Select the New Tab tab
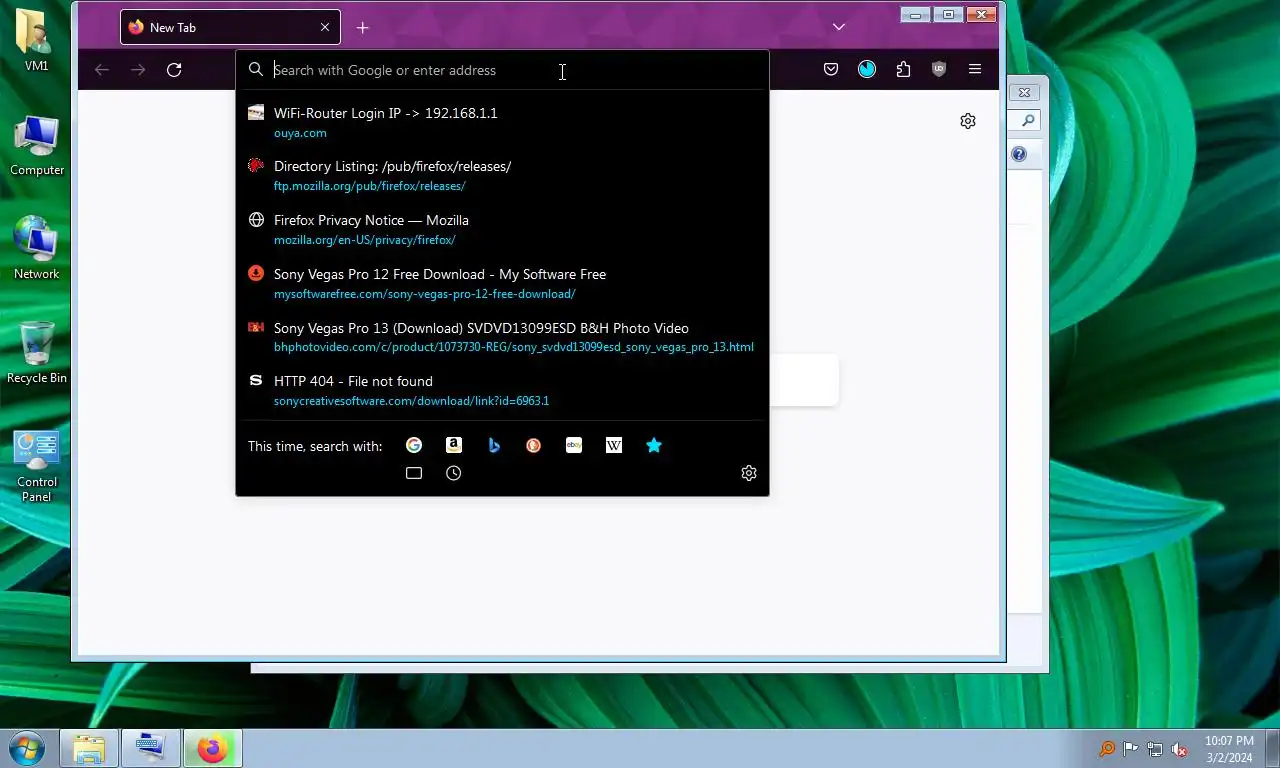This screenshot has height=768, width=1280. pyautogui.click(x=230, y=28)
